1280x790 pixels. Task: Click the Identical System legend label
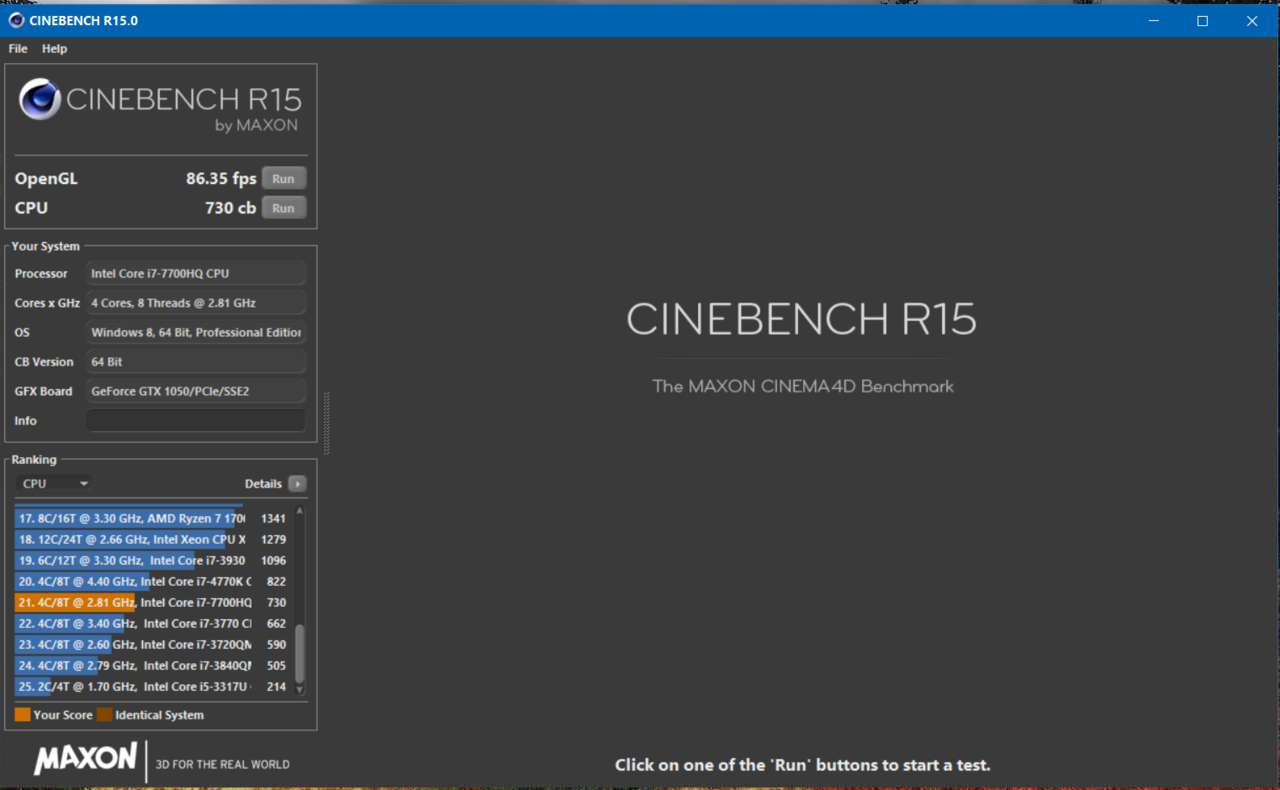tap(159, 715)
